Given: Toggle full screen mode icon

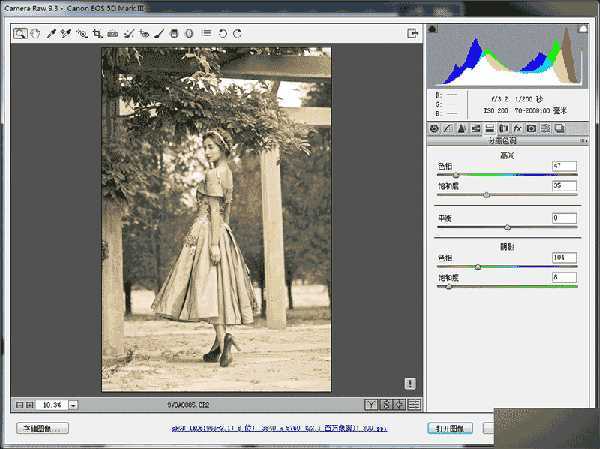Looking at the screenshot, I should tap(412, 33).
